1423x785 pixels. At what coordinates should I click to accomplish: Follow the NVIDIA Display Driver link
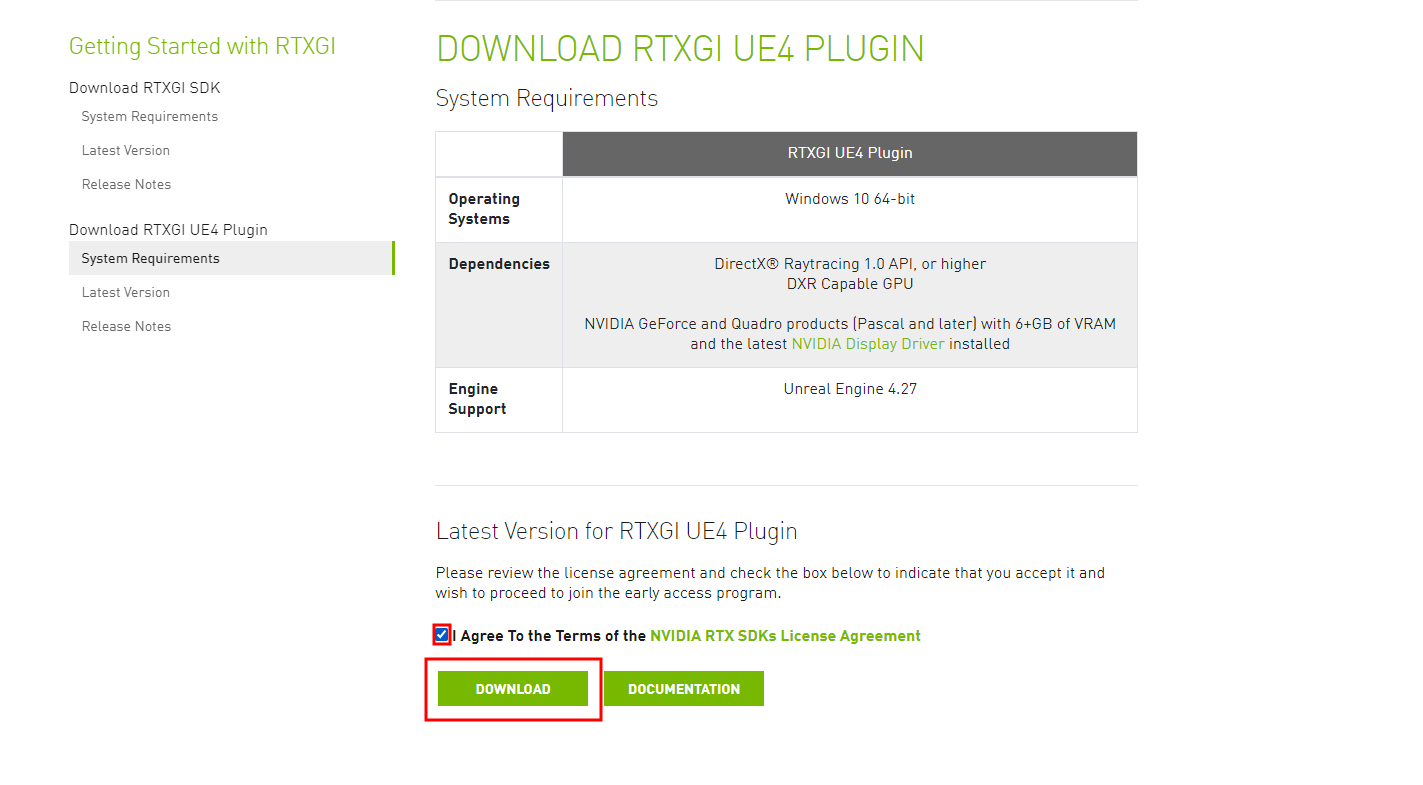868,344
